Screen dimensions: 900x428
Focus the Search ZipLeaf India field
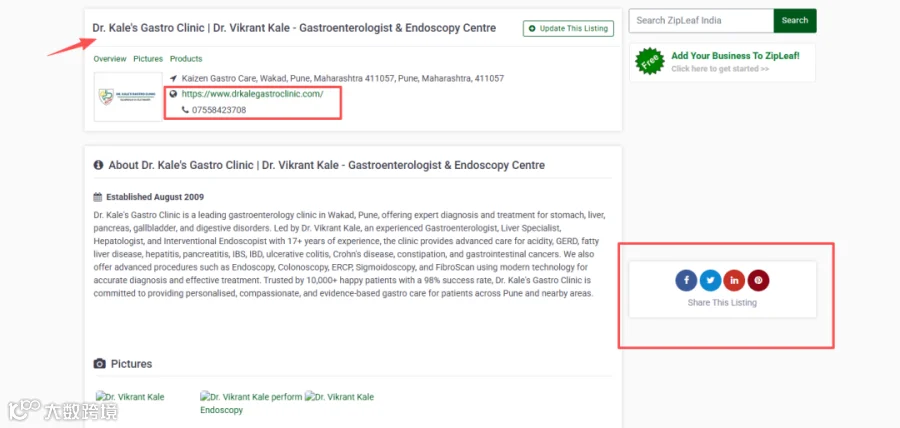point(701,21)
